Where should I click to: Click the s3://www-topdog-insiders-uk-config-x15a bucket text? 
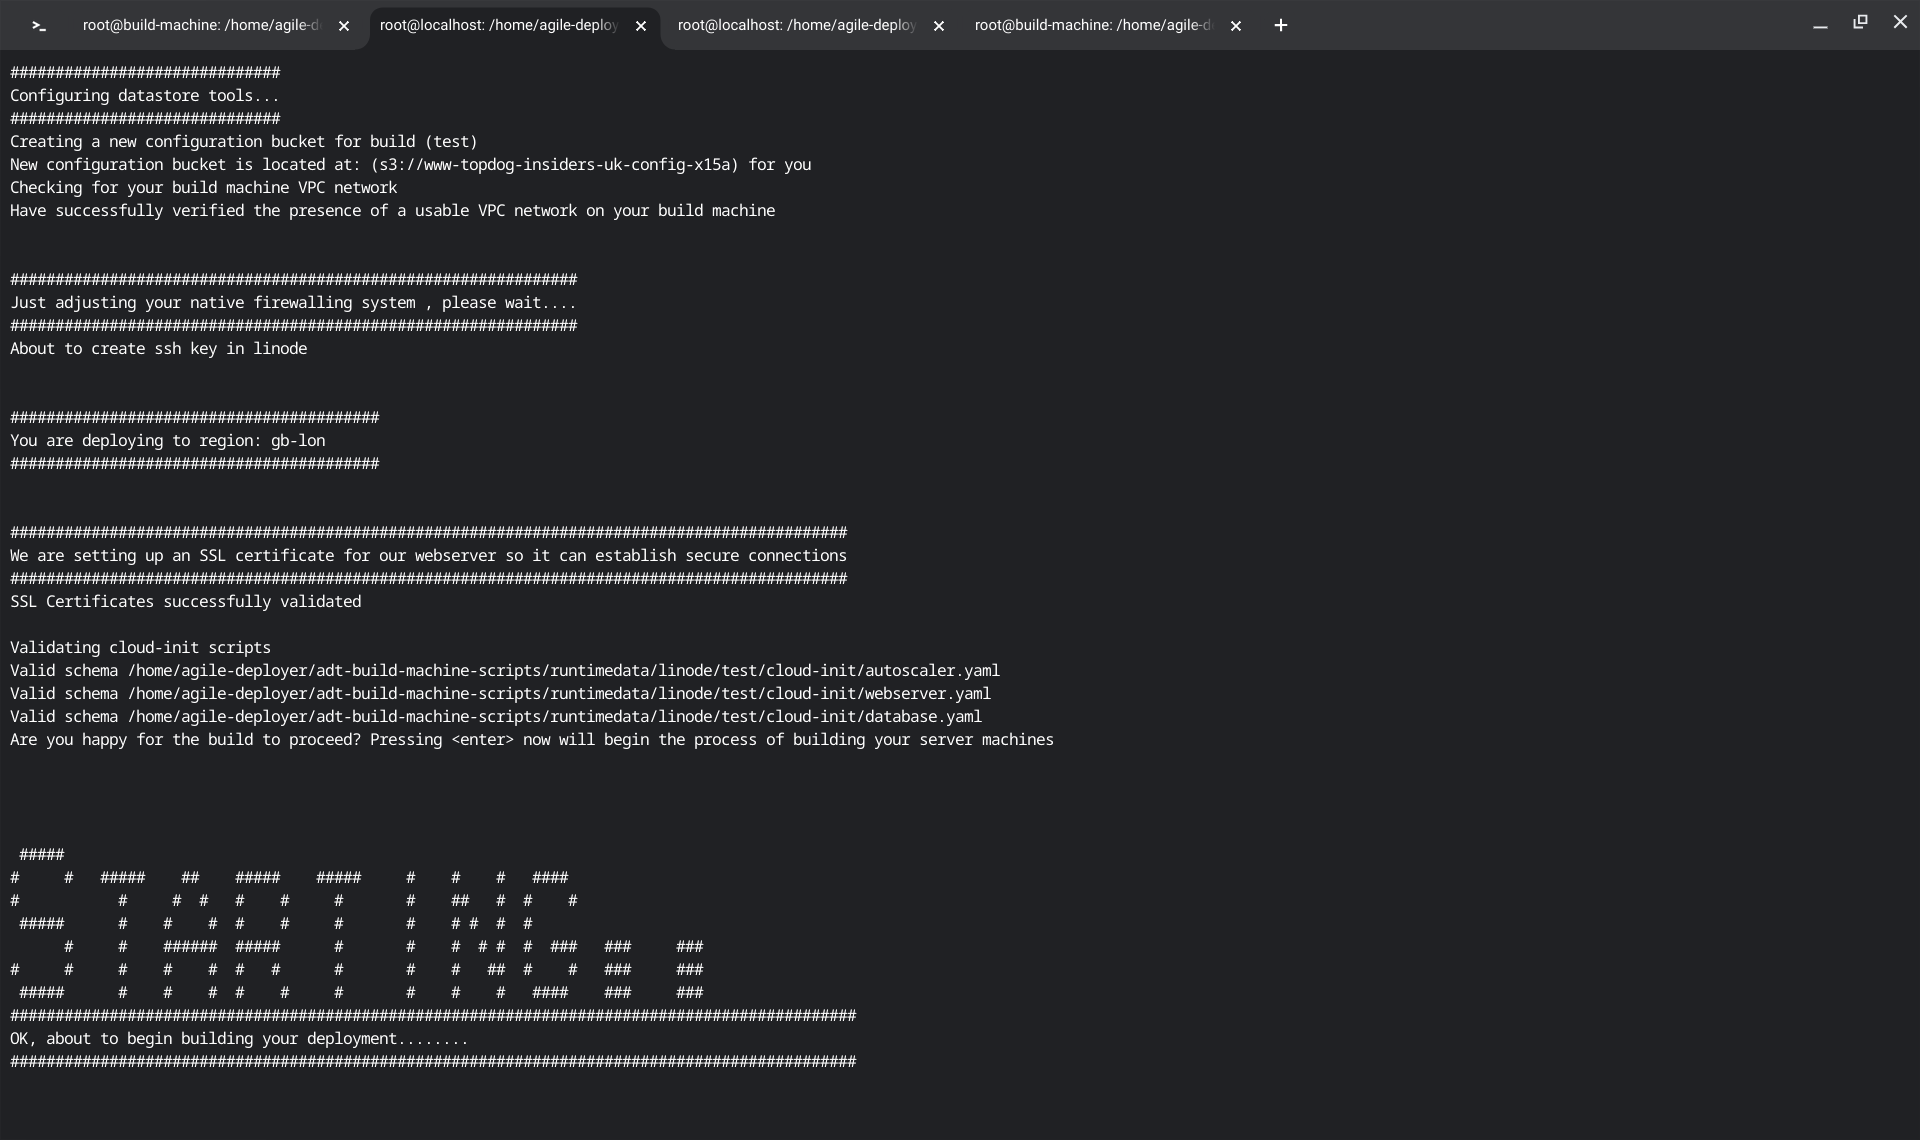click(555, 165)
